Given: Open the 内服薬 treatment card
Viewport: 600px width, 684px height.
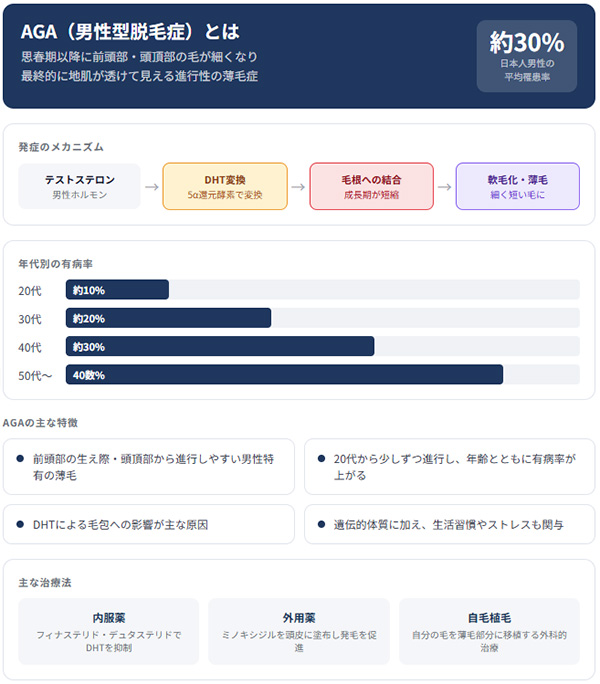Looking at the screenshot, I should click(109, 631).
